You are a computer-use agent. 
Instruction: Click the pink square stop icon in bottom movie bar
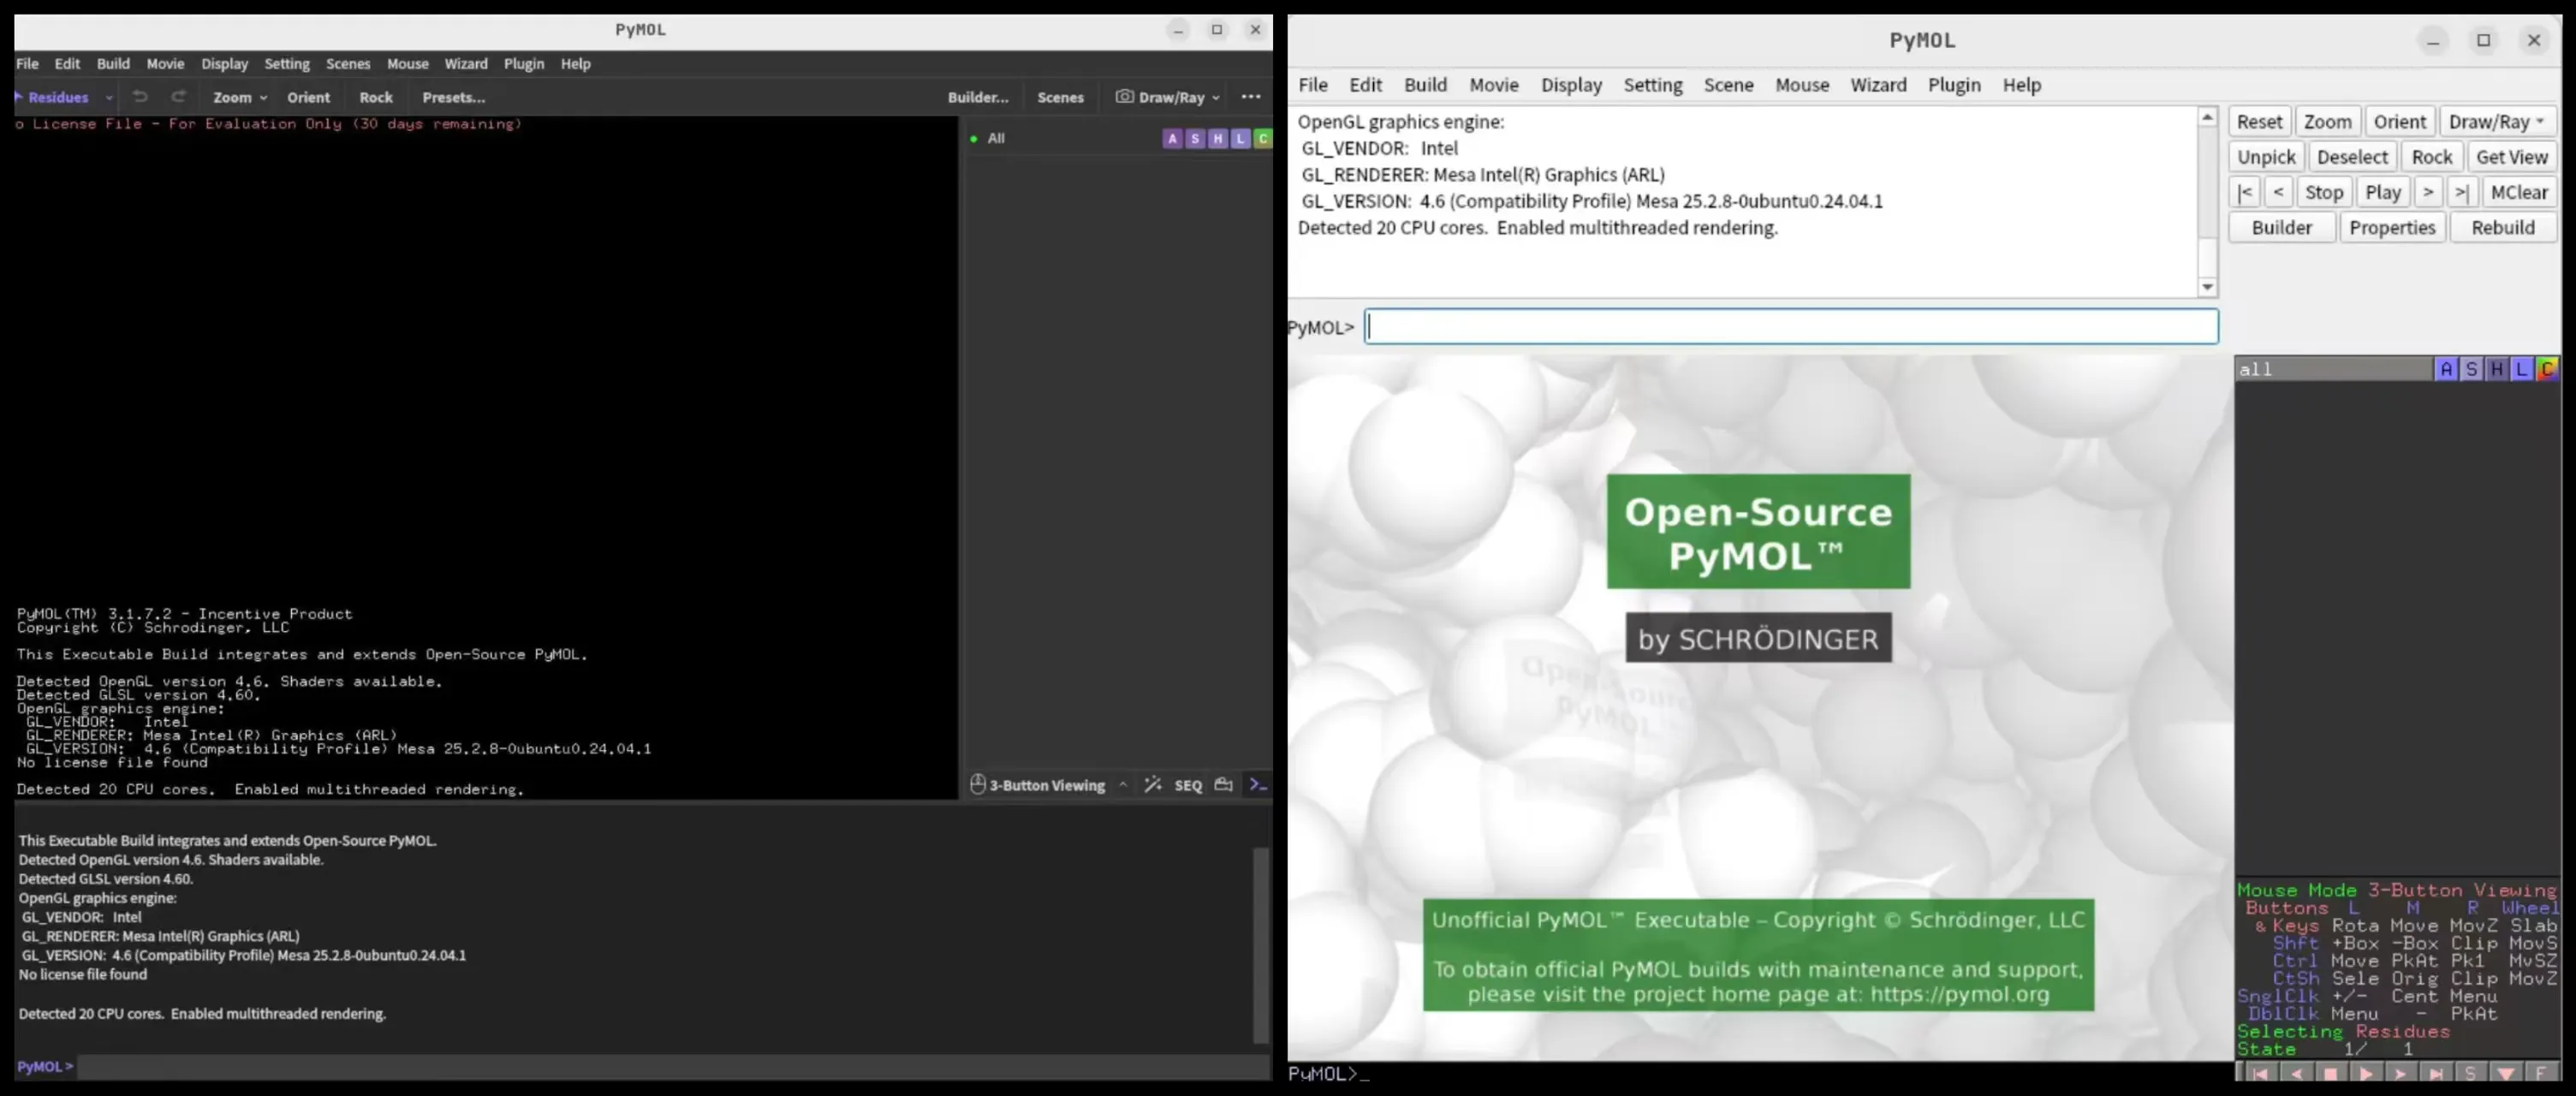click(2331, 1073)
